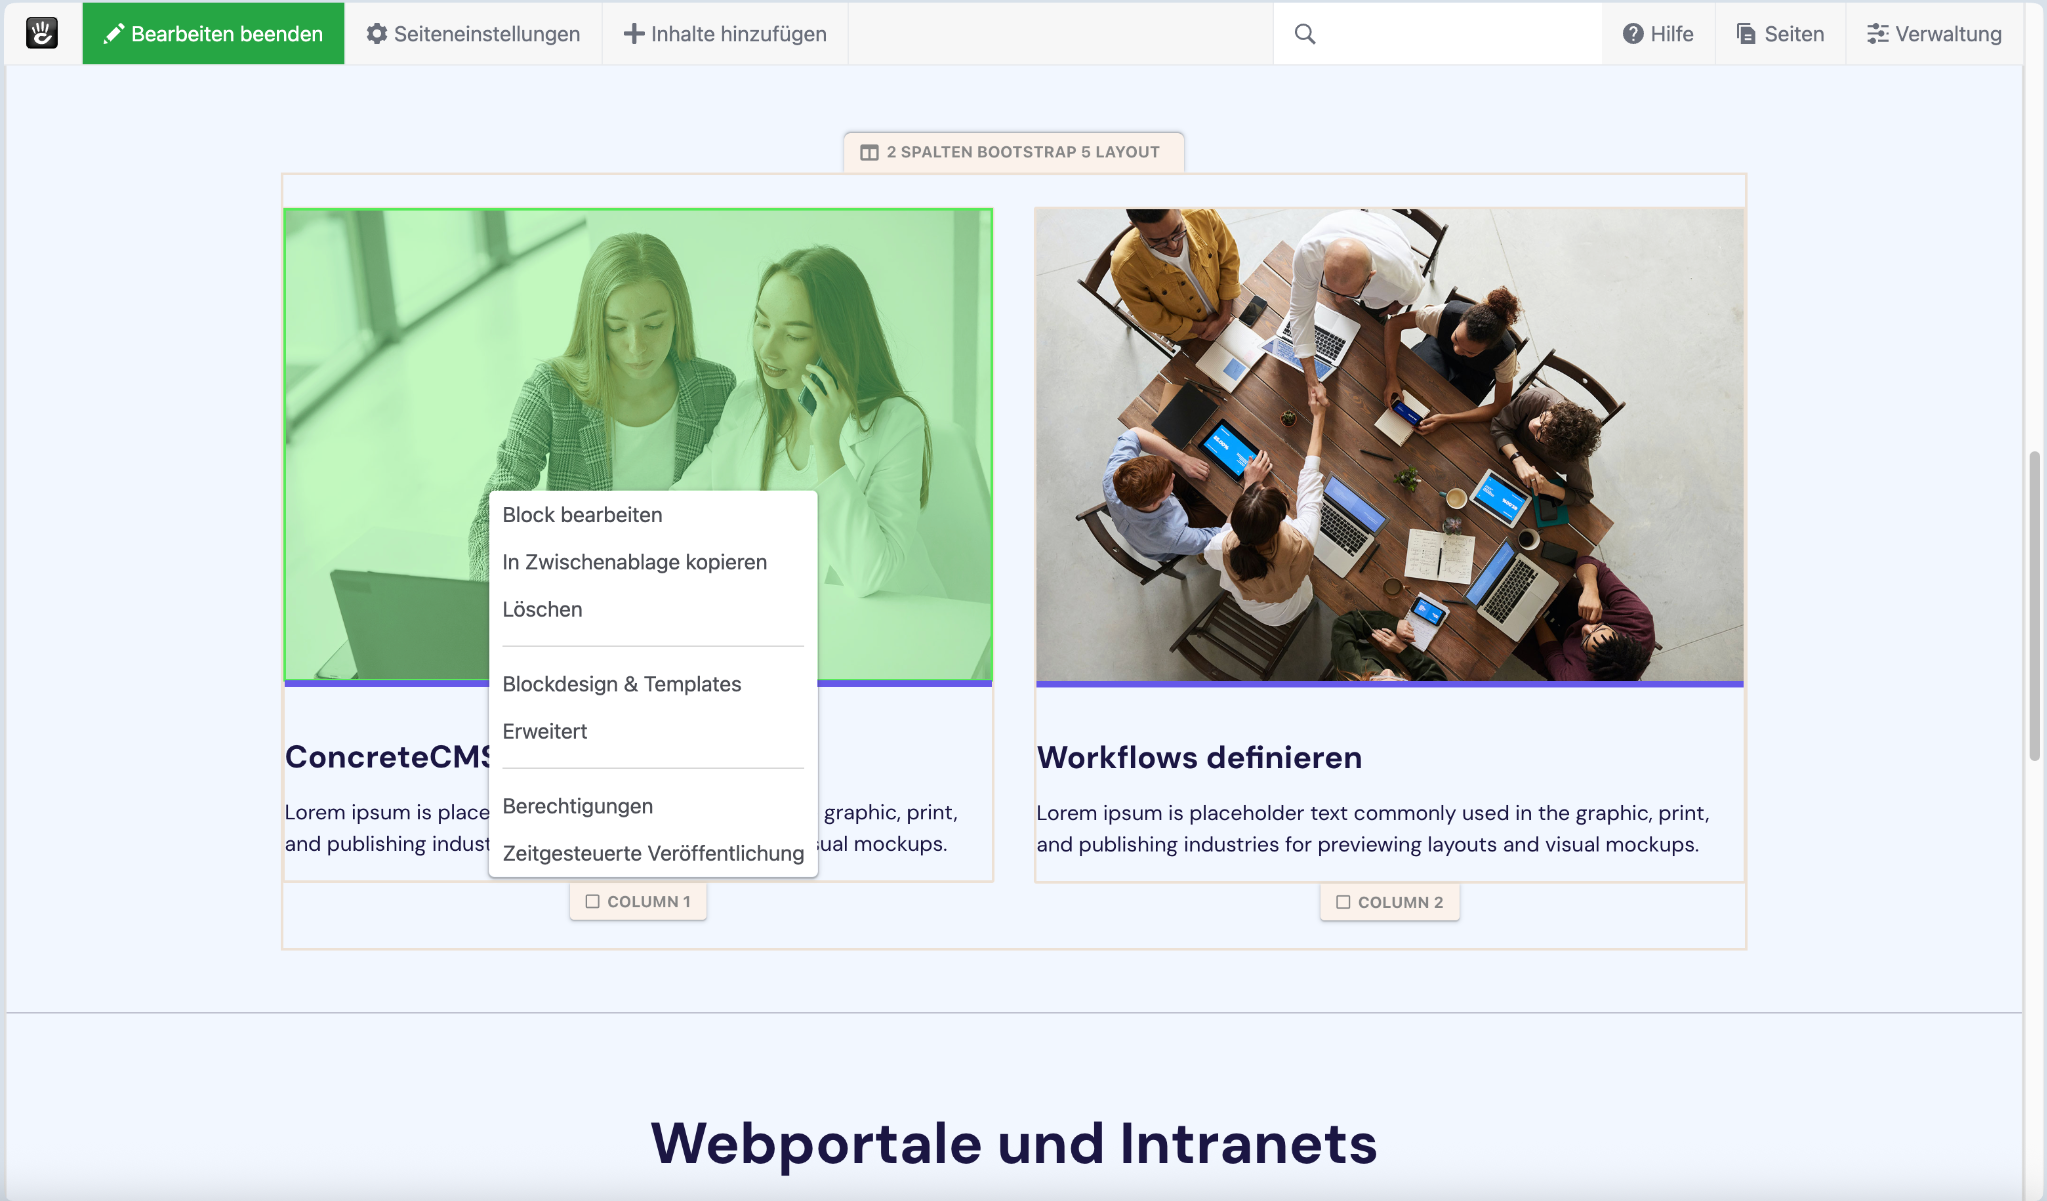Focus the toolbar search input field
Viewport: 2047px width, 1201px height.
(1437, 33)
